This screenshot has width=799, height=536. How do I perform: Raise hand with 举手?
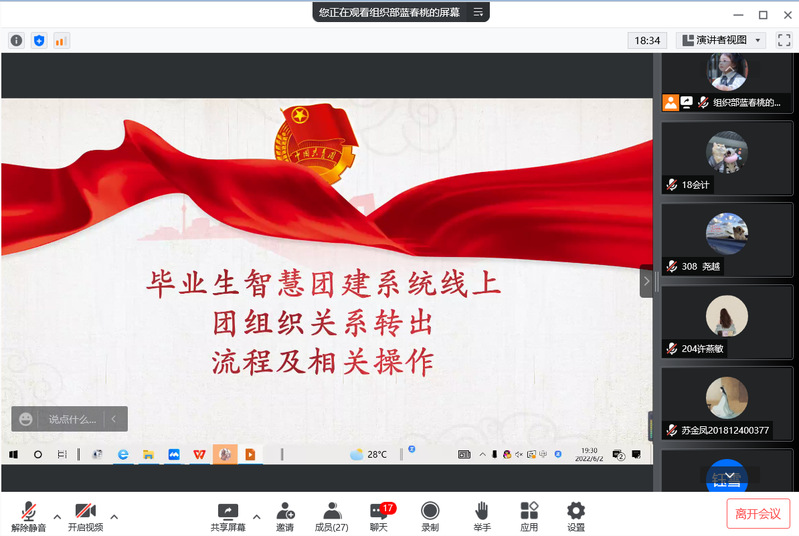(482, 517)
